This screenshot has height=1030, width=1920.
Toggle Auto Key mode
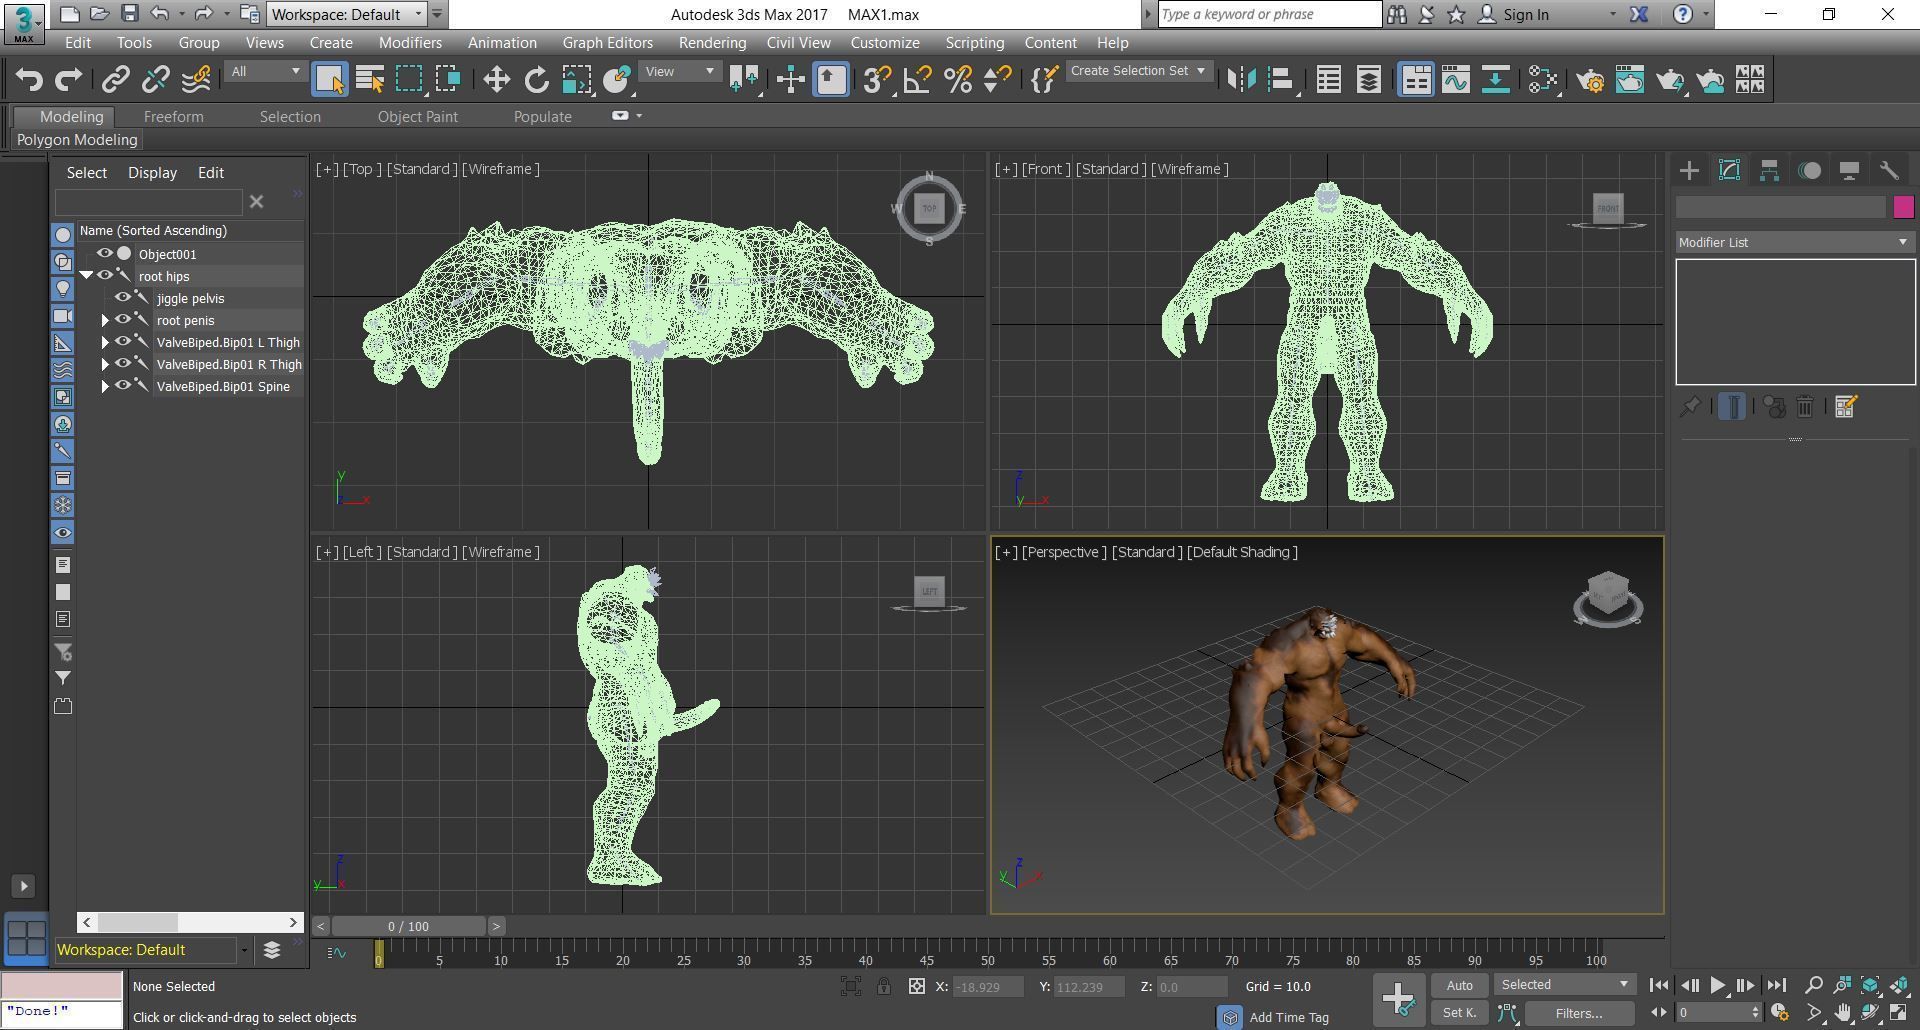tap(1459, 985)
